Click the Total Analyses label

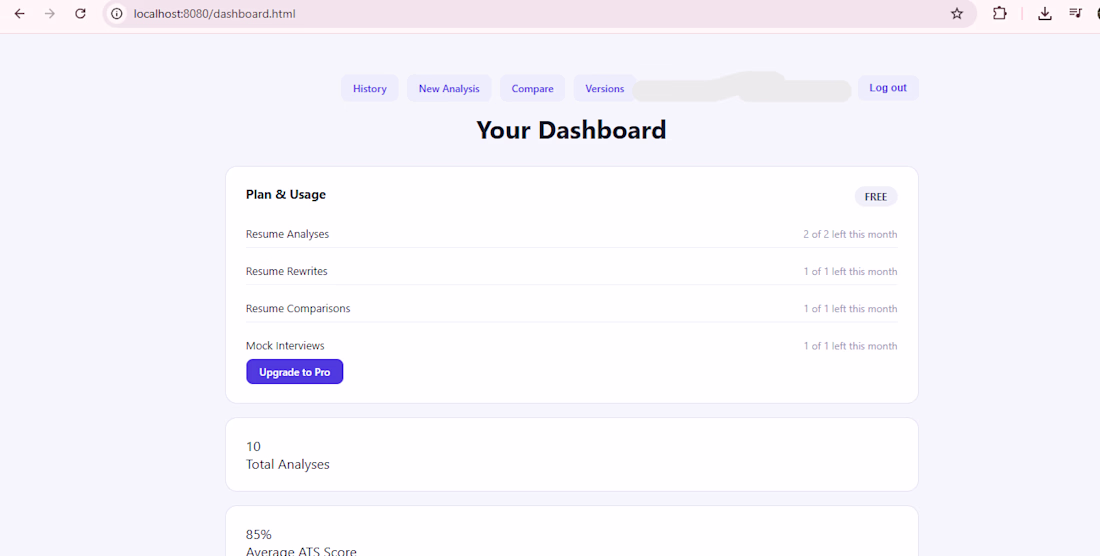[288, 464]
